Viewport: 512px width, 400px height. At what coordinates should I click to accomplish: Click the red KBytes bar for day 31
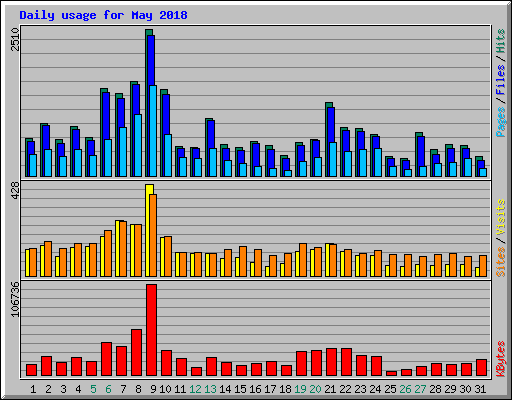[x=481, y=368]
